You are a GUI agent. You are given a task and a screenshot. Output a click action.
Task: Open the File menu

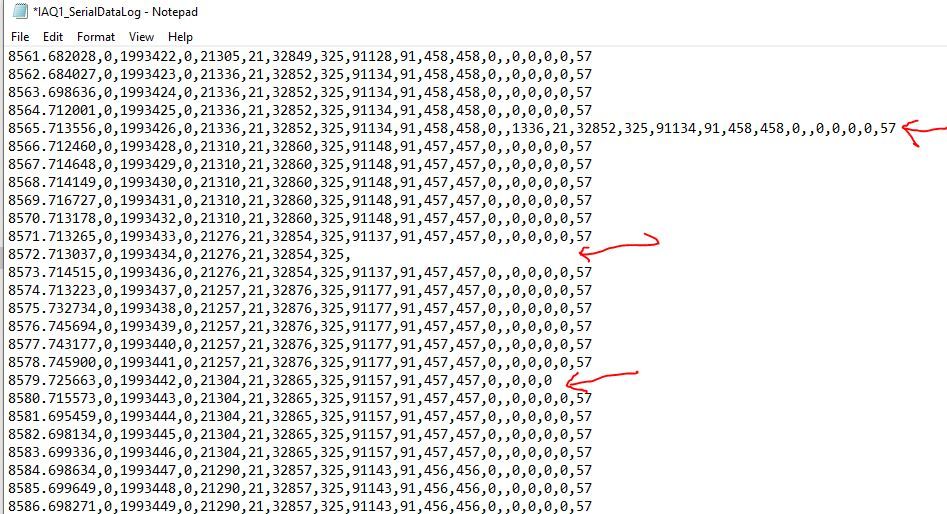click(20, 37)
